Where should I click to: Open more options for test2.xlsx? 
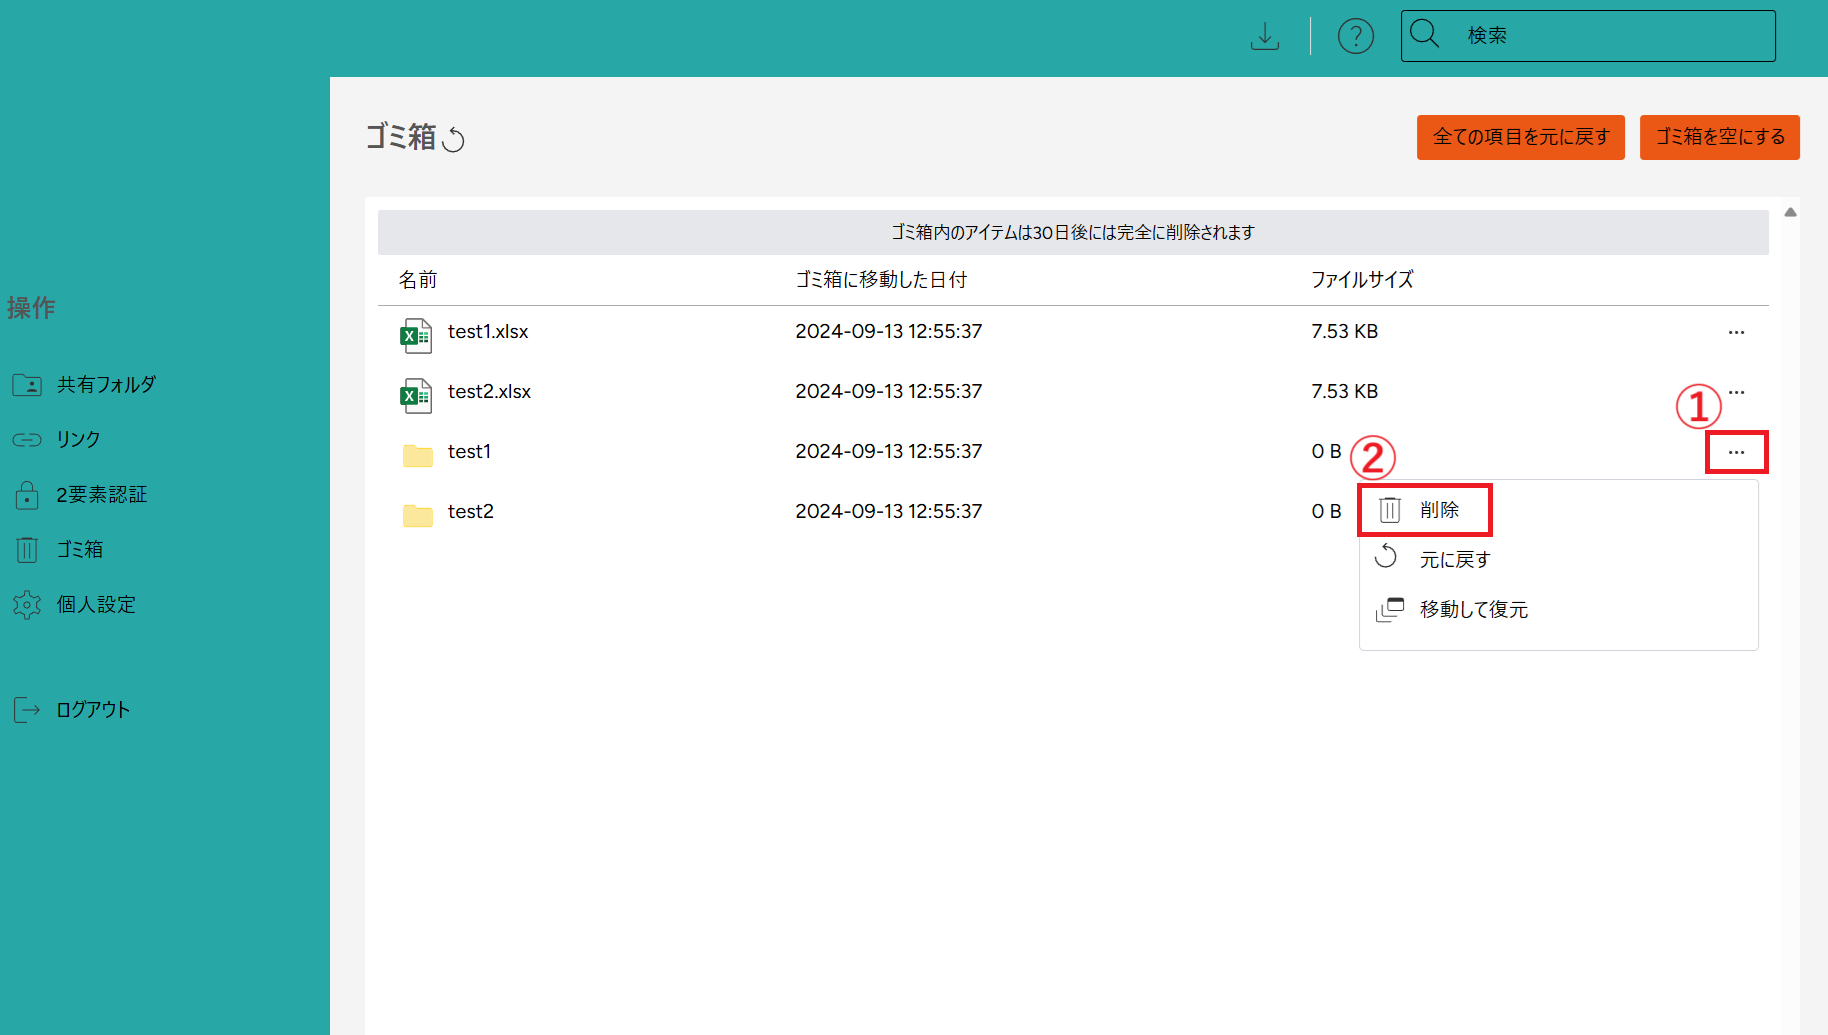1736,392
